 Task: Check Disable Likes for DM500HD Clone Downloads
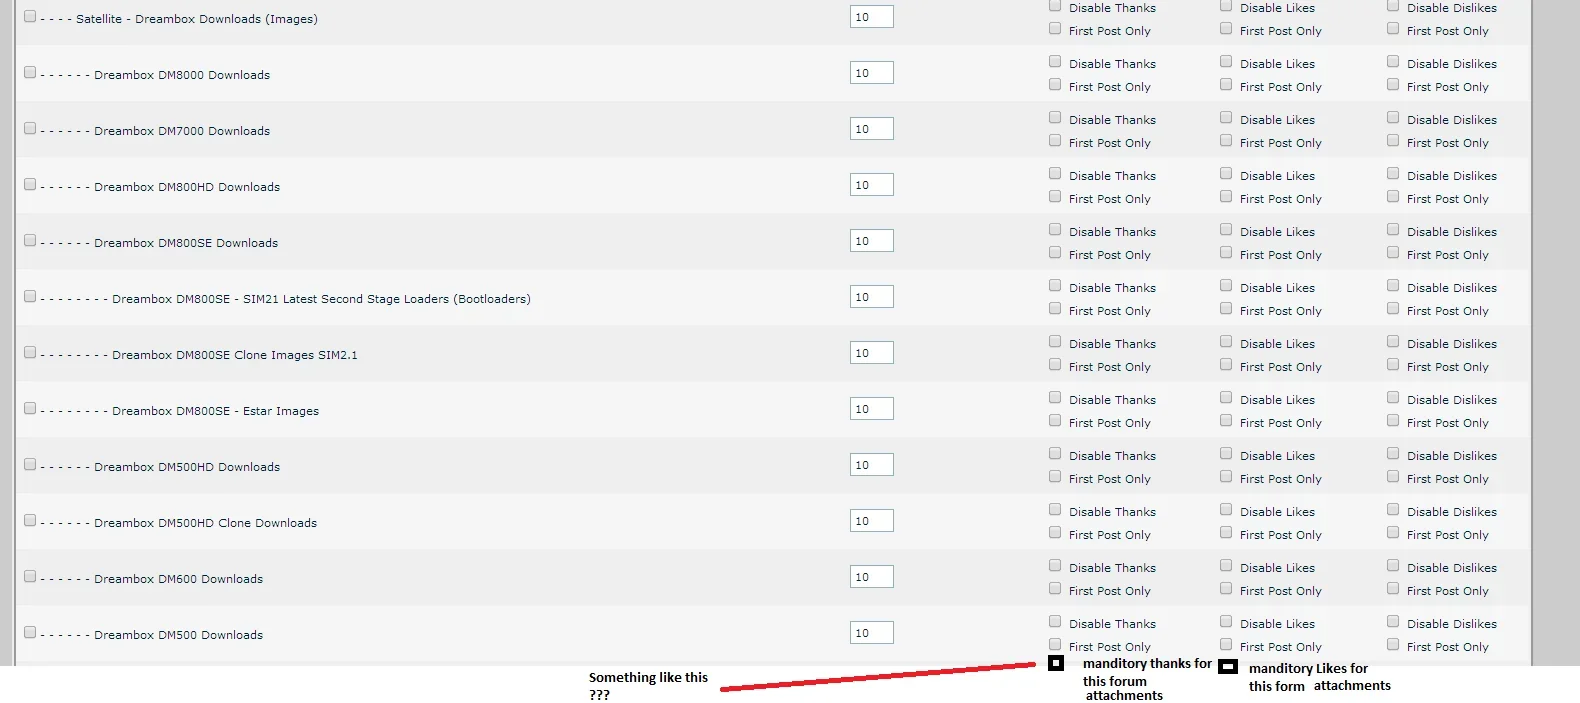(1226, 509)
